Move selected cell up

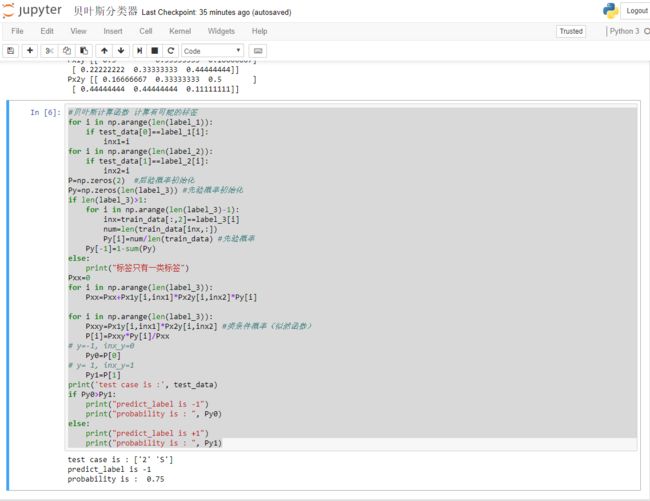(x=104, y=51)
